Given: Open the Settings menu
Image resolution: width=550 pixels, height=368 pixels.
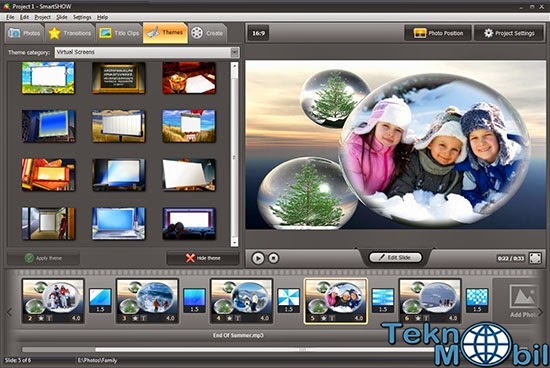Looking at the screenshot, I should click(82, 17).
